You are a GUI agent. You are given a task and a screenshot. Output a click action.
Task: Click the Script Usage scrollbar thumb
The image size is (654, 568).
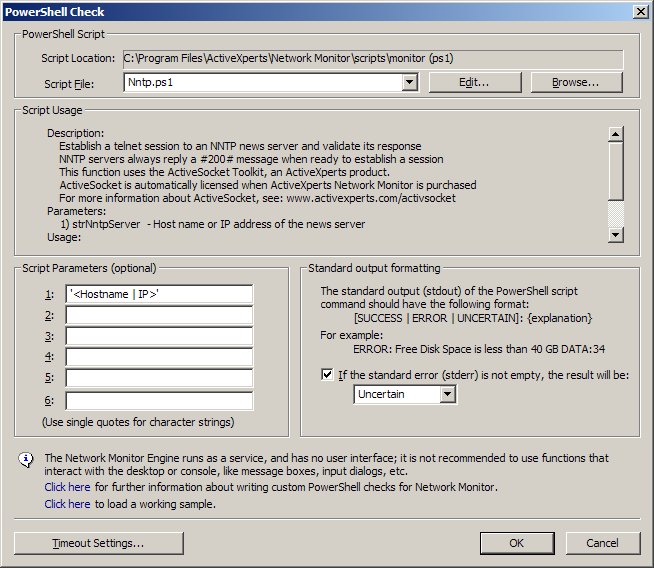[x=616, y=171]
